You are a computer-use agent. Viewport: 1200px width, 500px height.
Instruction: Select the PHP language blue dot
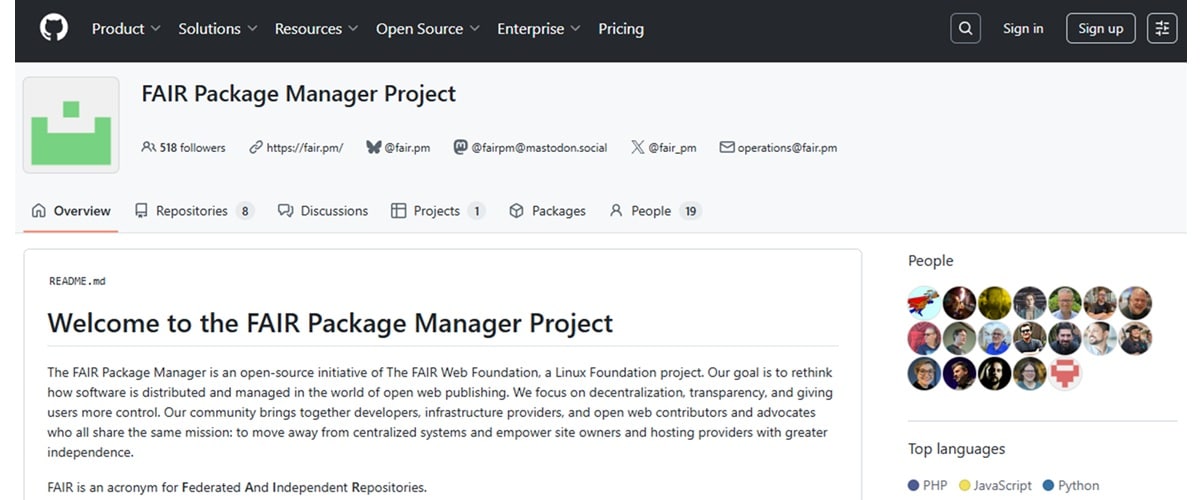coord(913,485)
